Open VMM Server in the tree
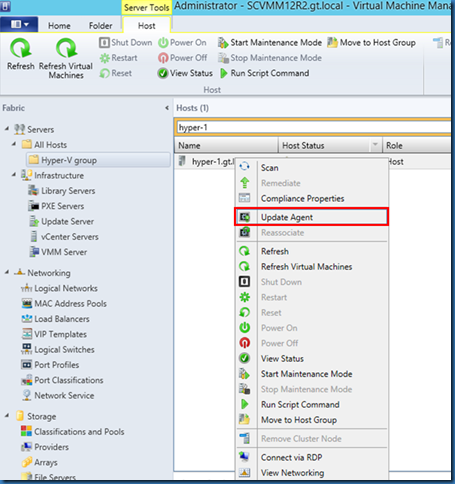This screenshot has height=484, width=455. [58, 252]
